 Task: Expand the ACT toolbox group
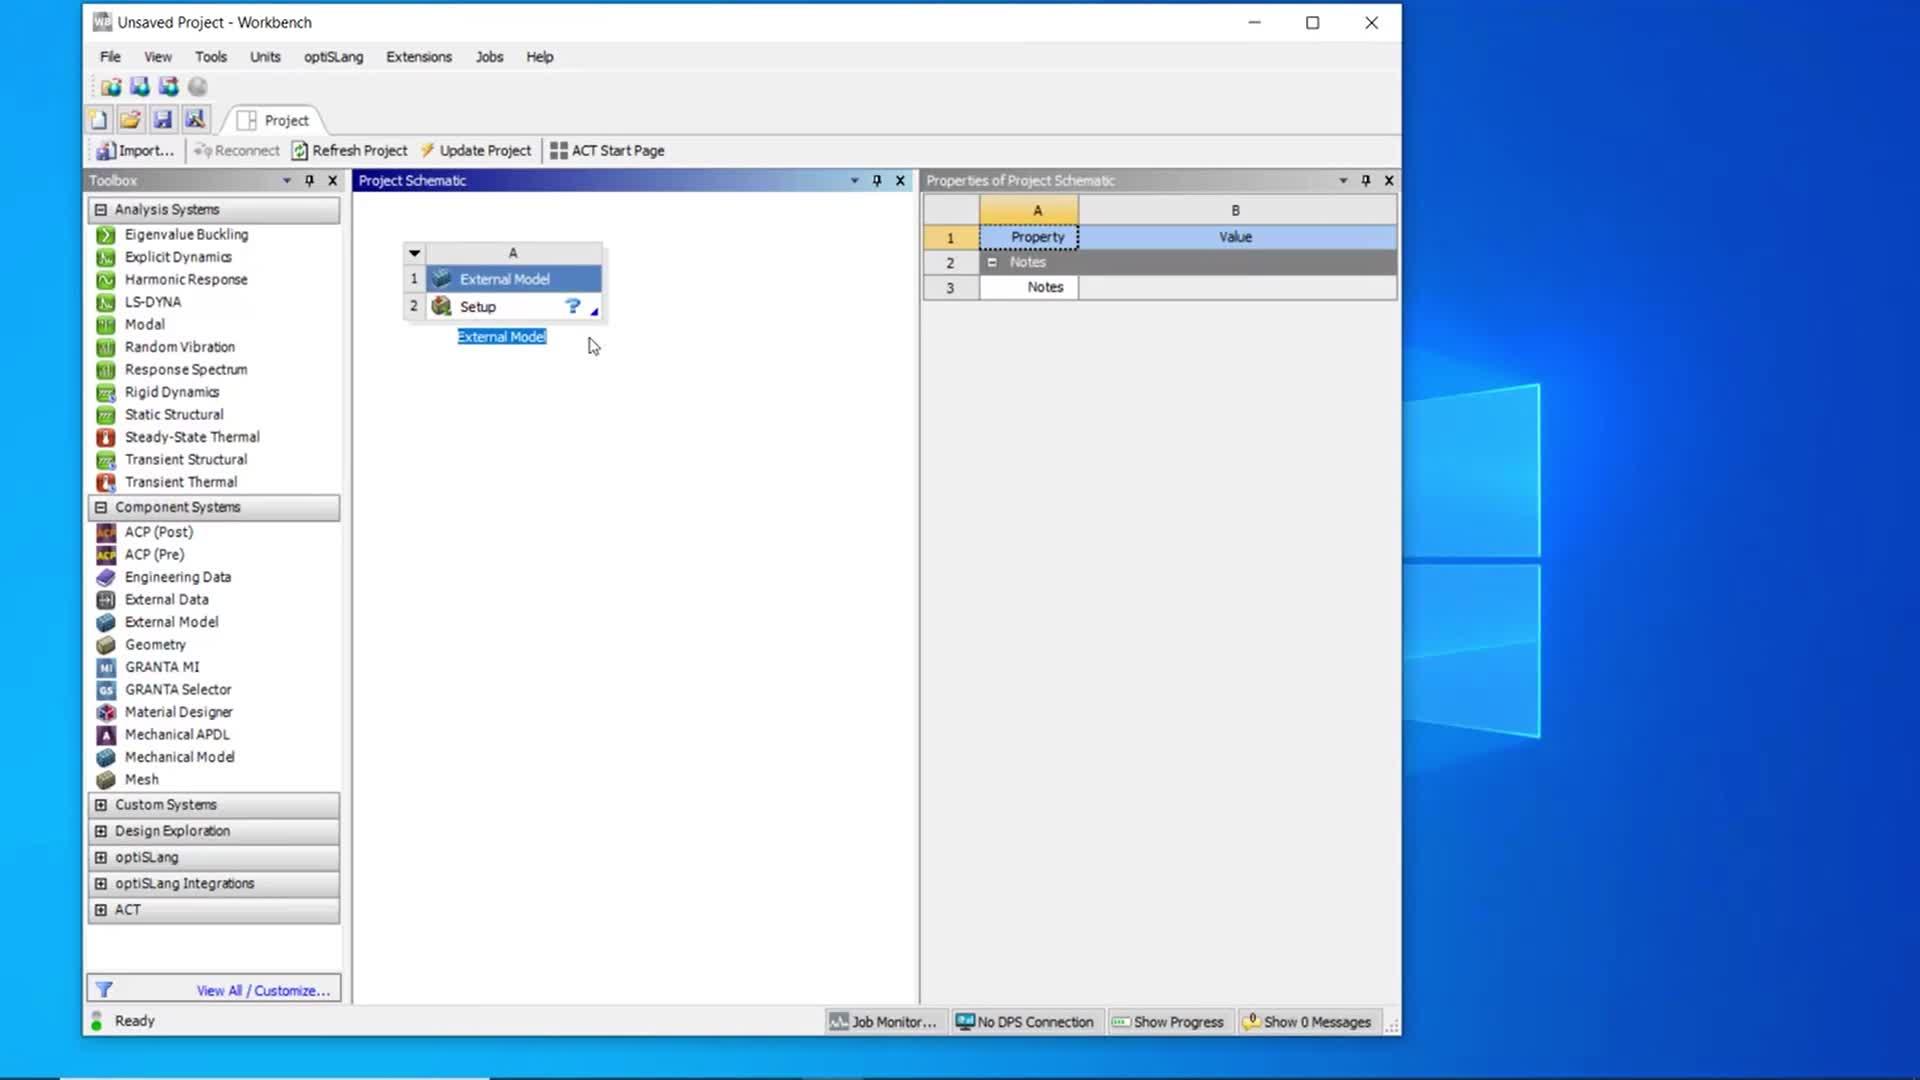[101, 910]
